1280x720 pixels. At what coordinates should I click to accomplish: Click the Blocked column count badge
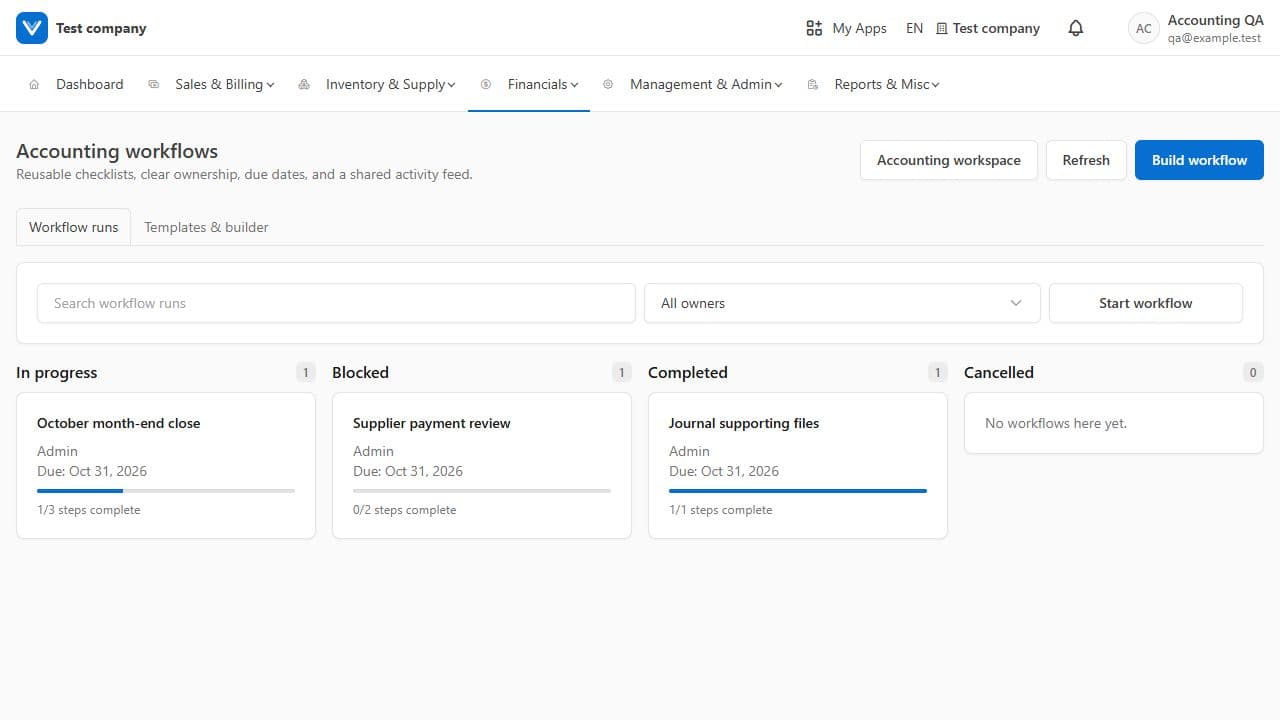click(x=621, y=372)
